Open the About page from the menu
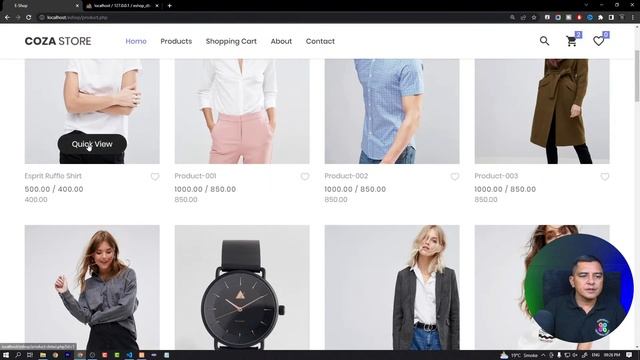 (x=281, y=41)
